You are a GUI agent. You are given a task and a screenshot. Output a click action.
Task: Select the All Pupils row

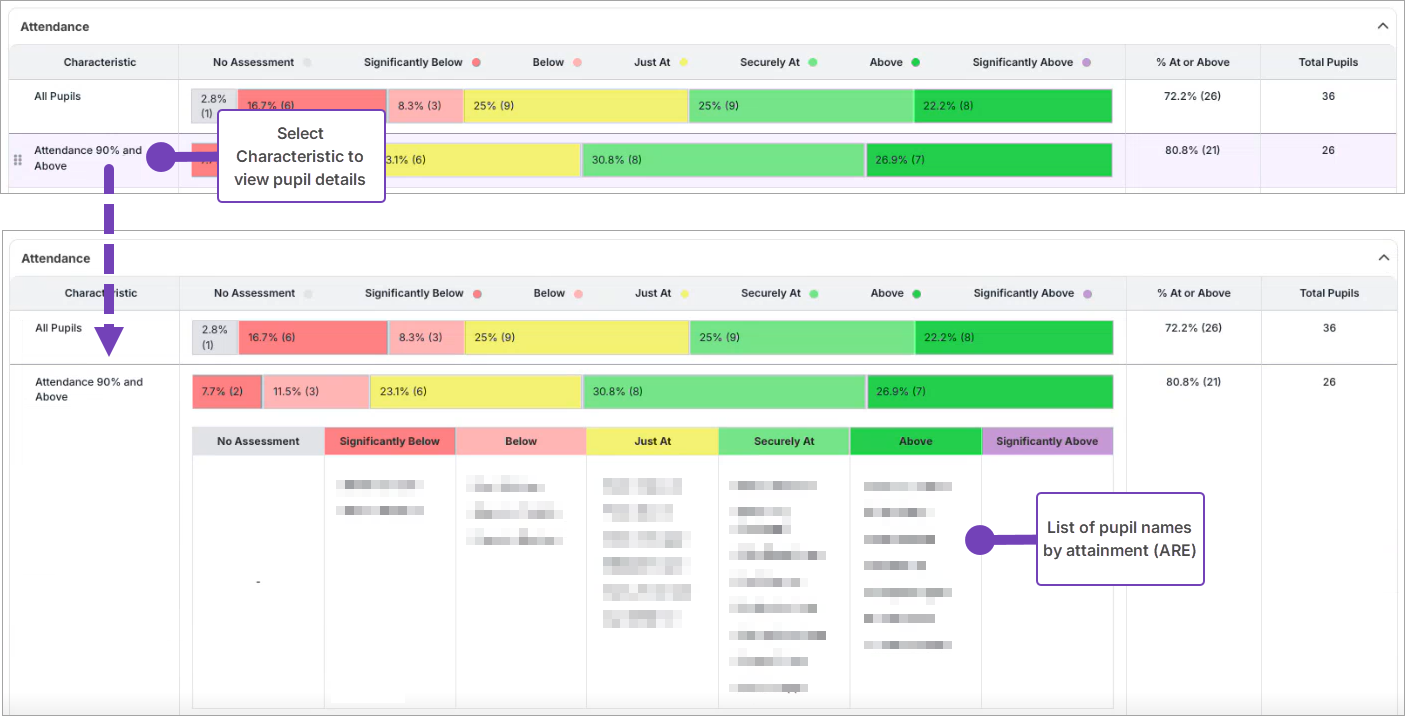click(x=60, y=96)
